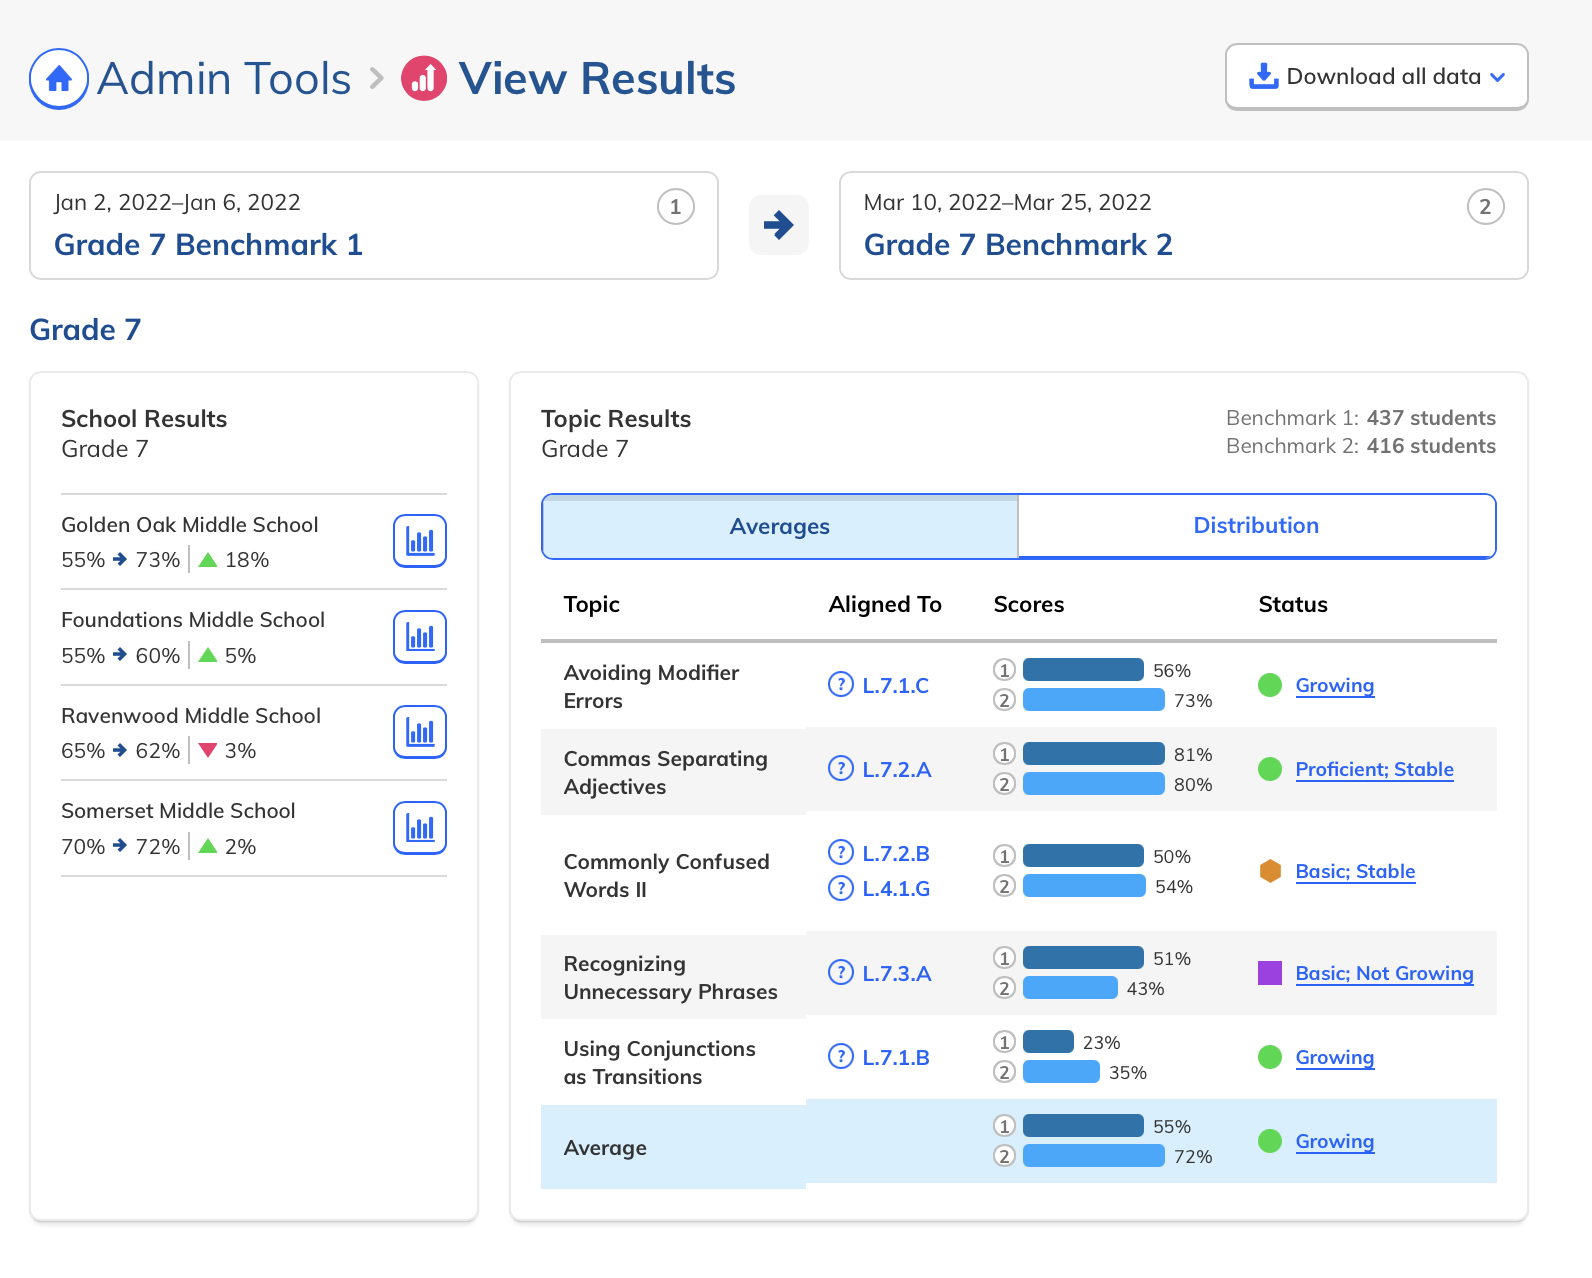Click the L.7.2.A standard link

896,769
